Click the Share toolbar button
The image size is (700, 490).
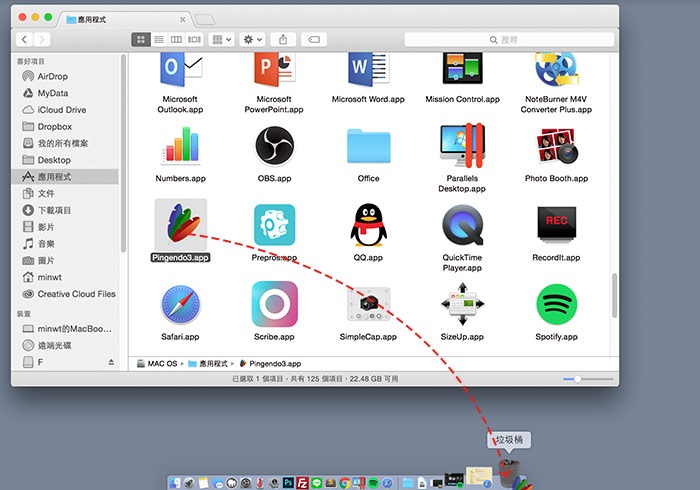point(283,40)
